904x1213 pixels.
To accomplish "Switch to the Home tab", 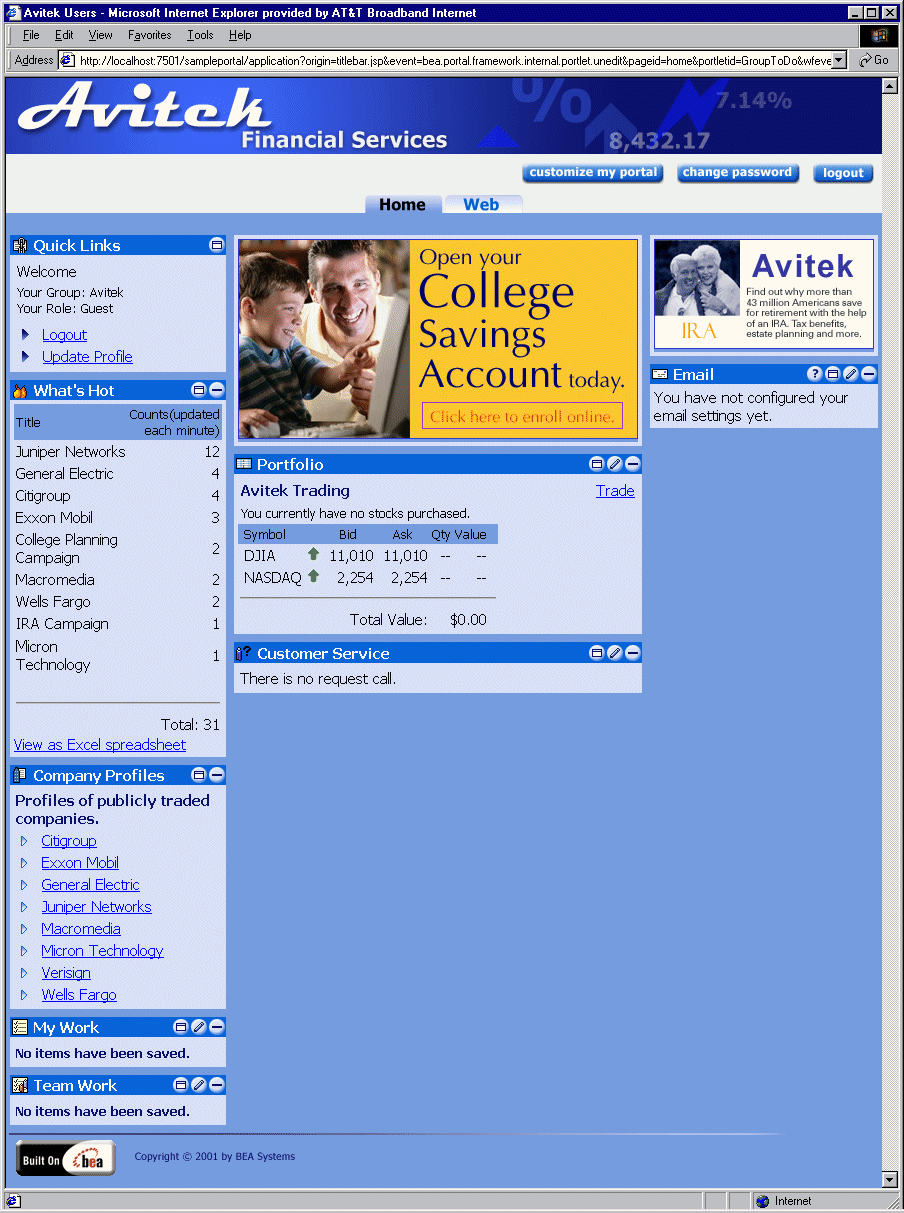I will pos(402,204).
